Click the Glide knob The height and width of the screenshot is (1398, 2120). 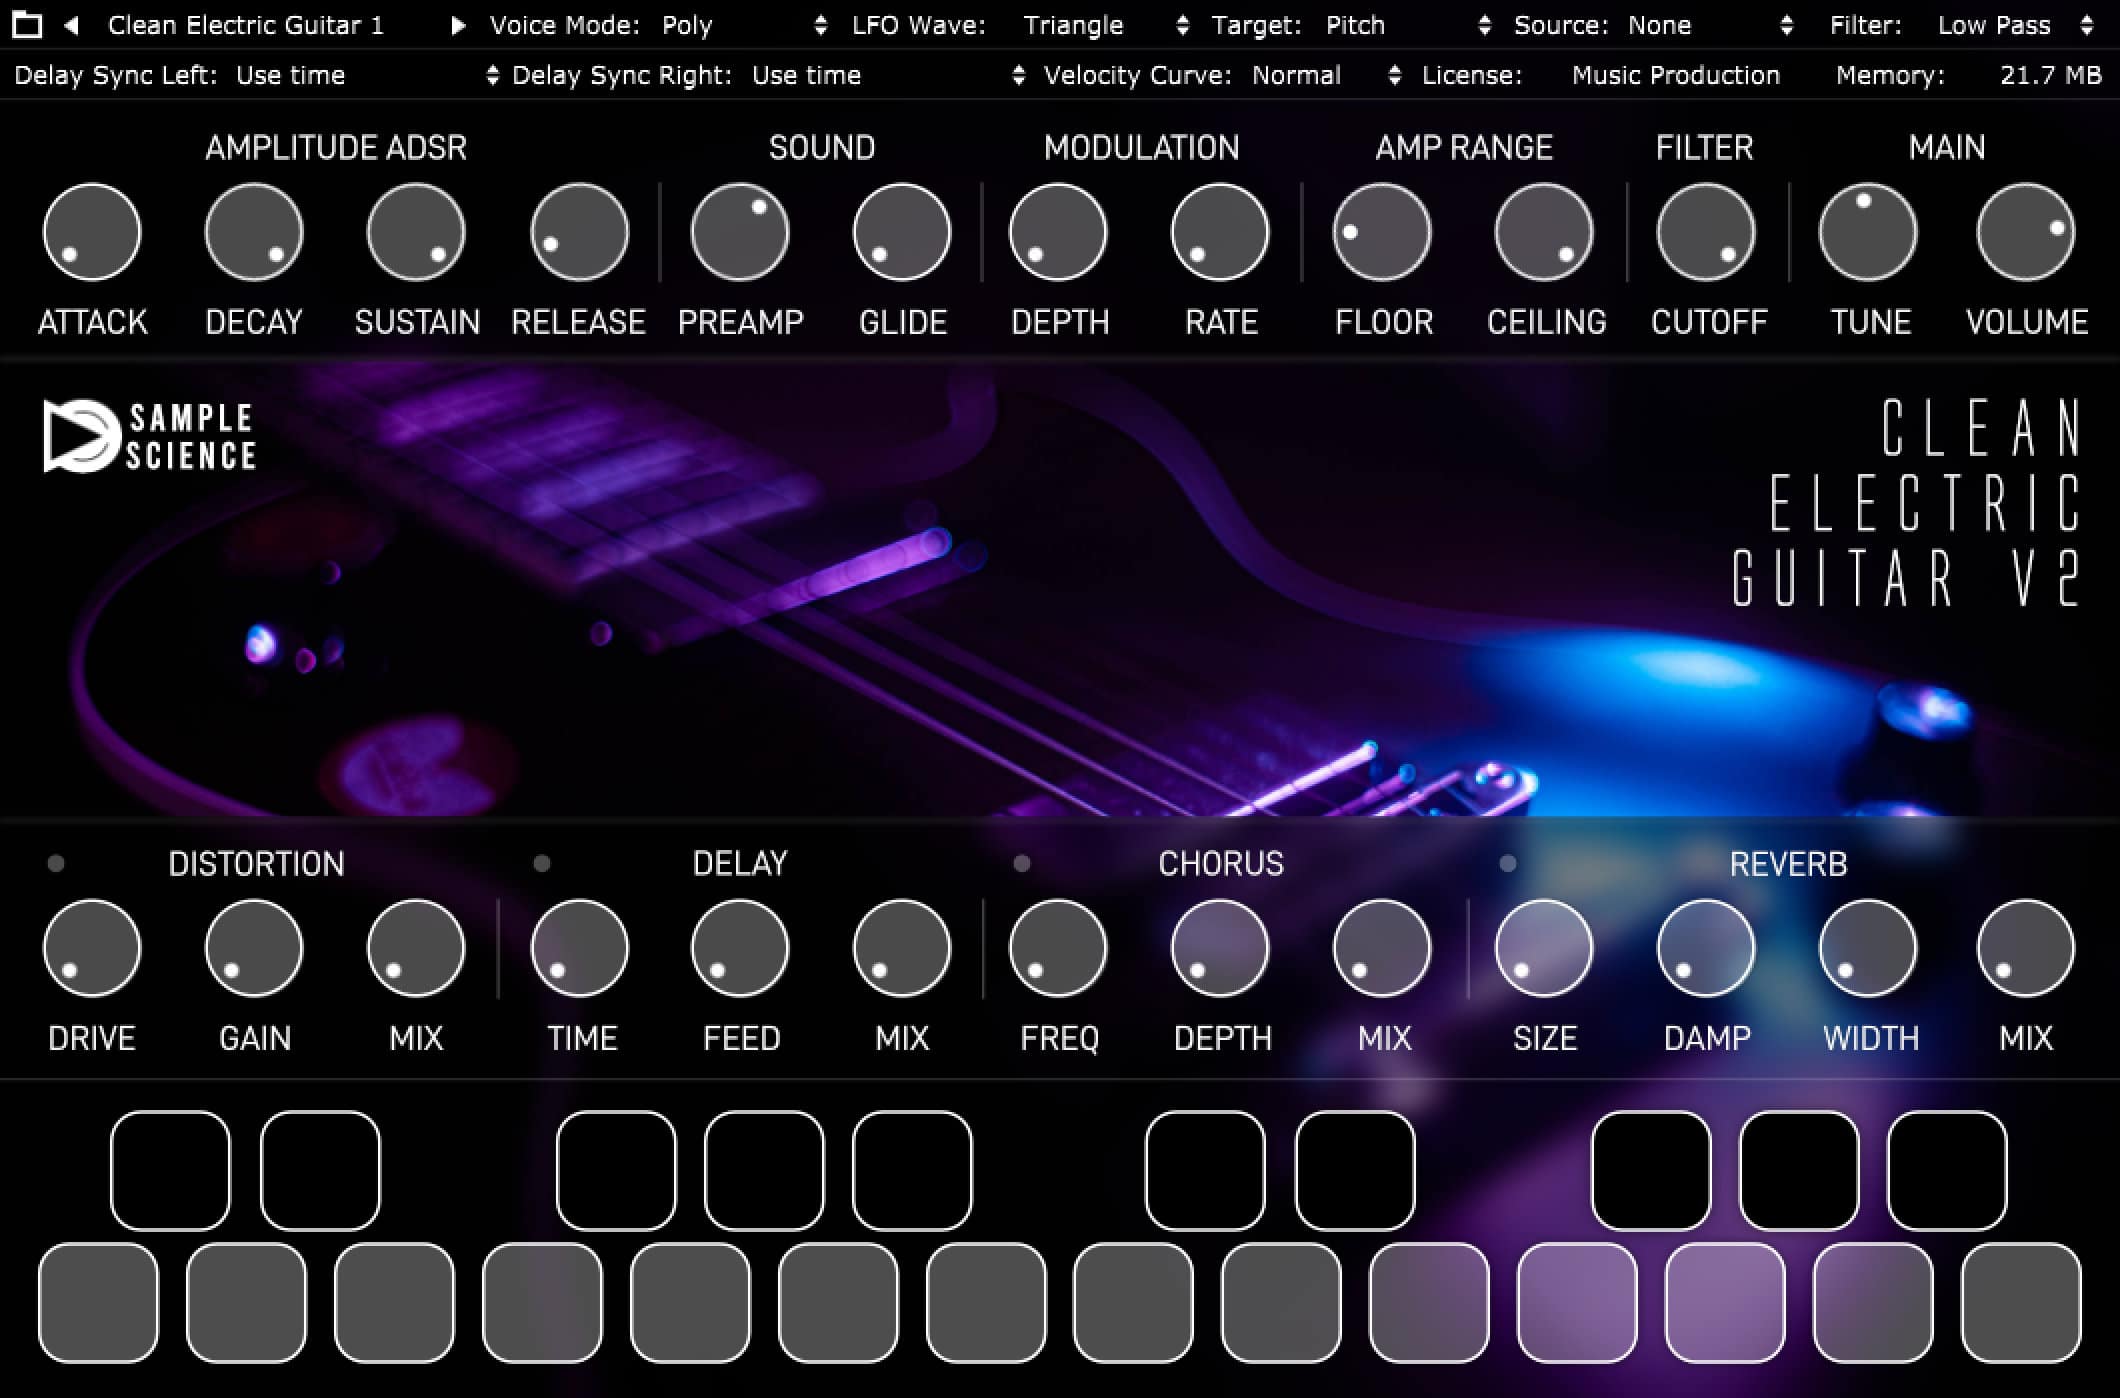[x=902, y=232]
